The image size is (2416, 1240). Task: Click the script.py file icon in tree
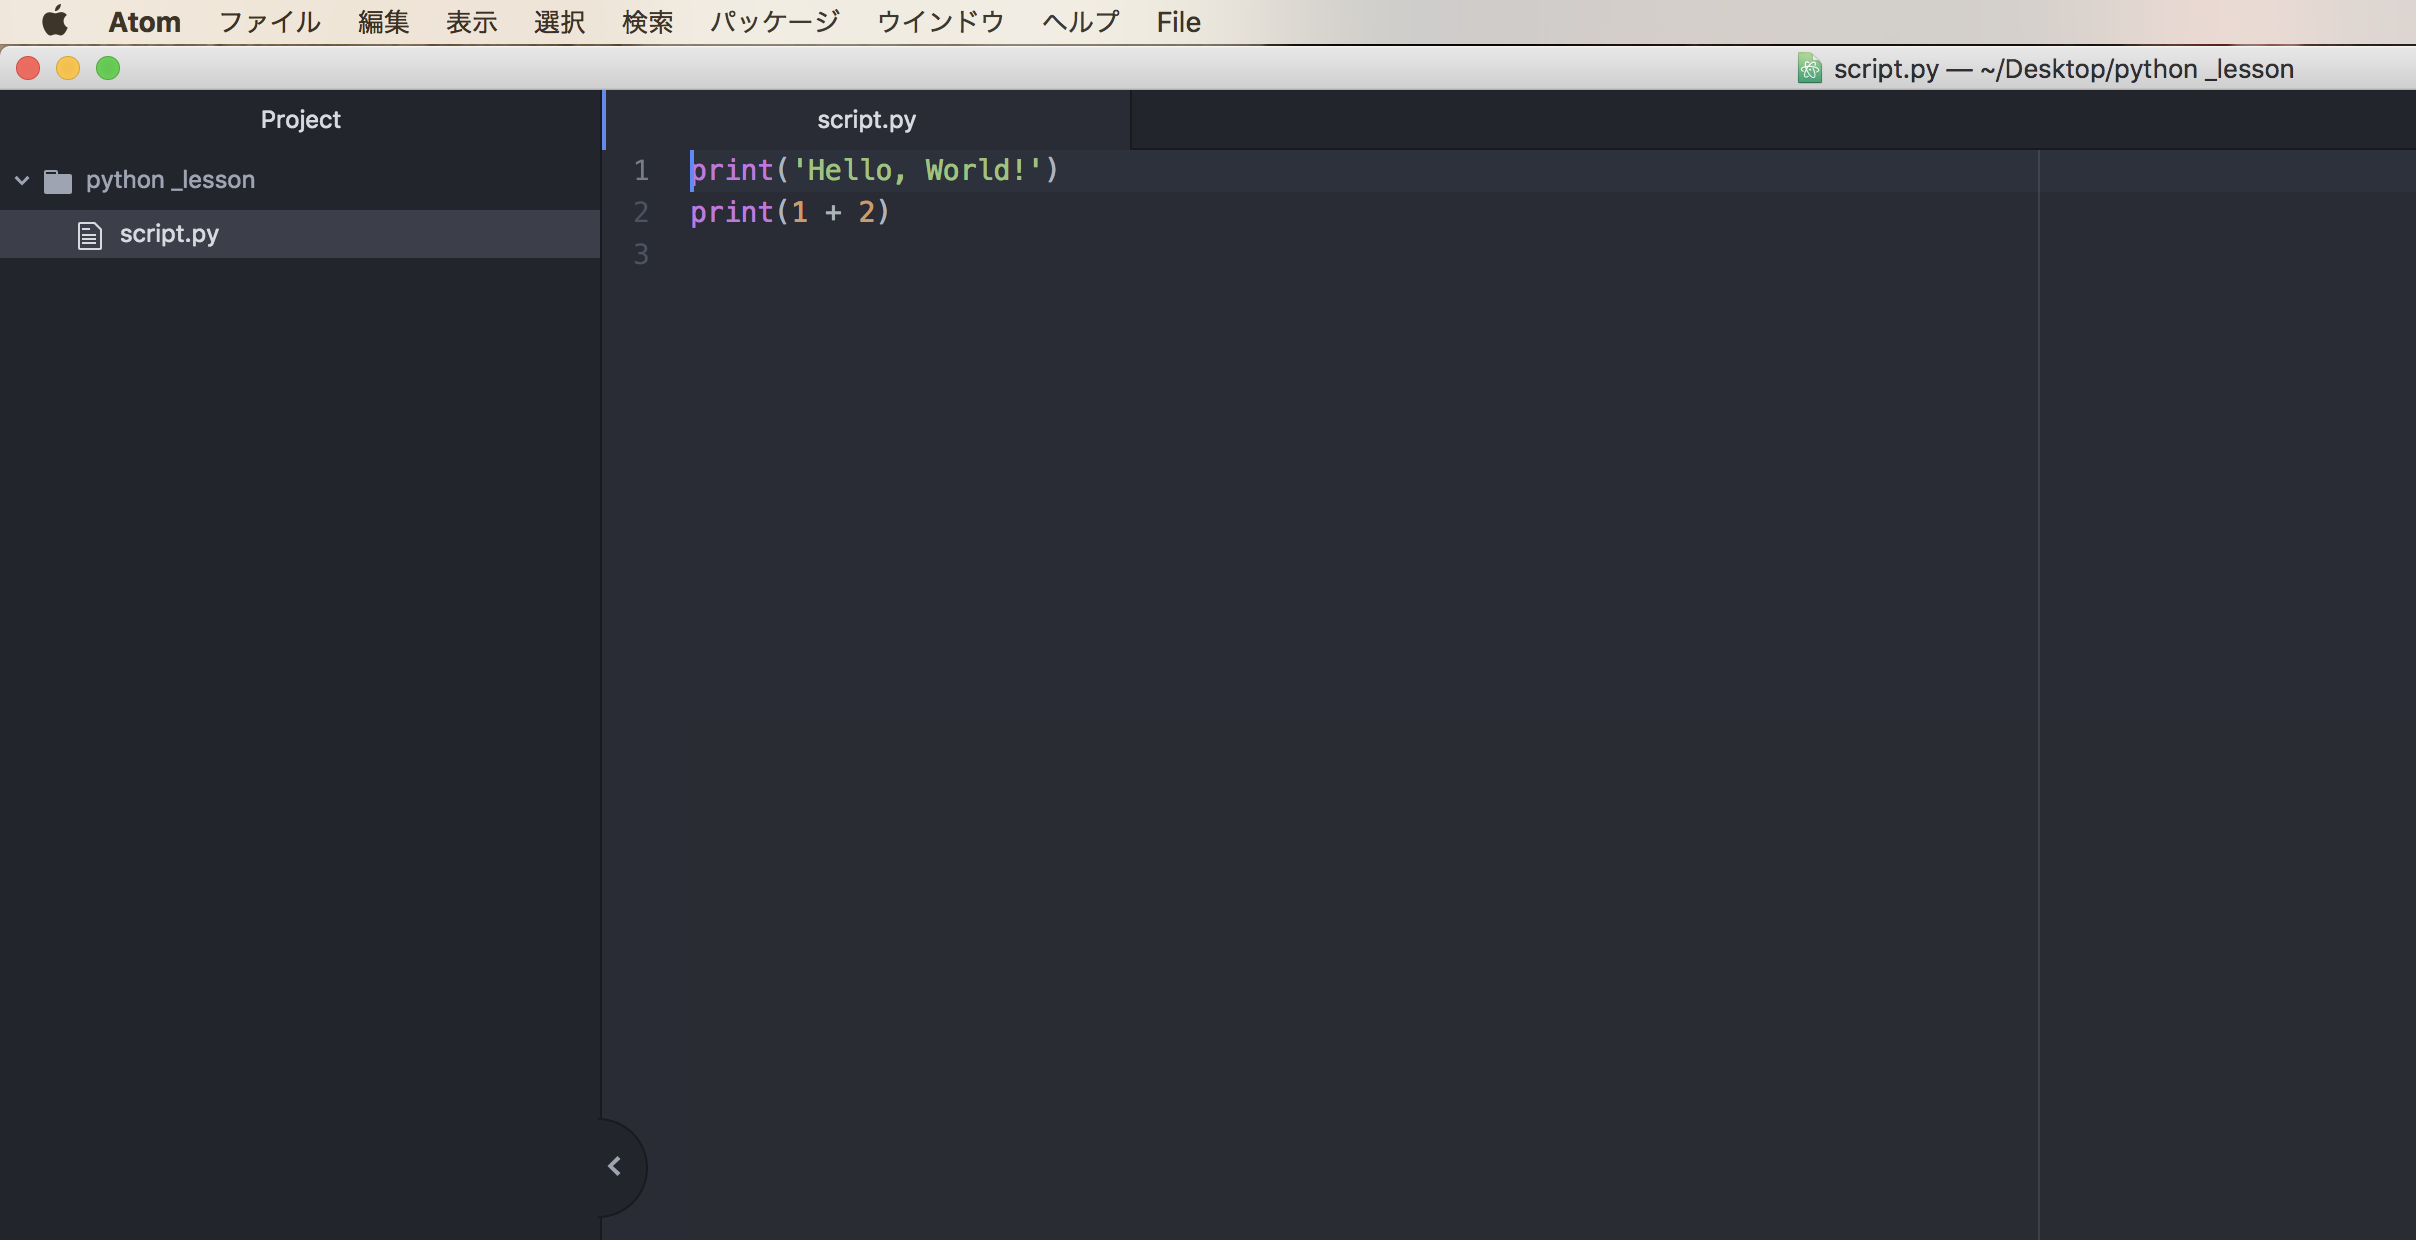(90, 235)
